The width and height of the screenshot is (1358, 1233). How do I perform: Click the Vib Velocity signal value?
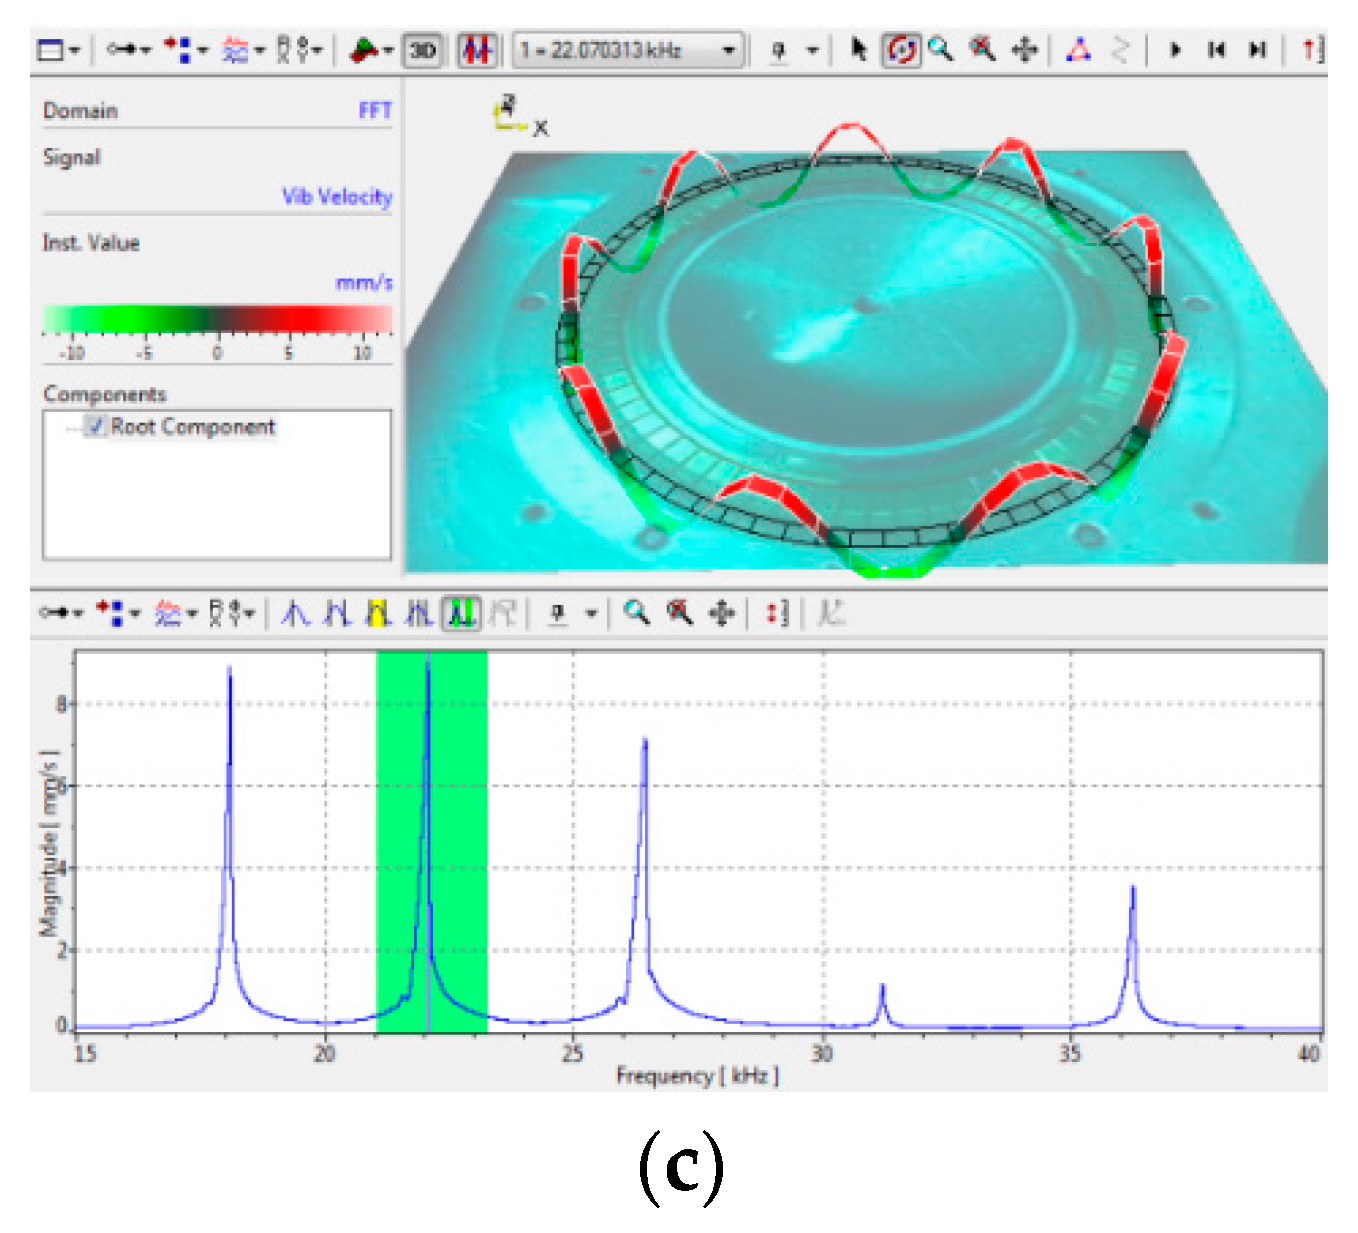(337, 197)
